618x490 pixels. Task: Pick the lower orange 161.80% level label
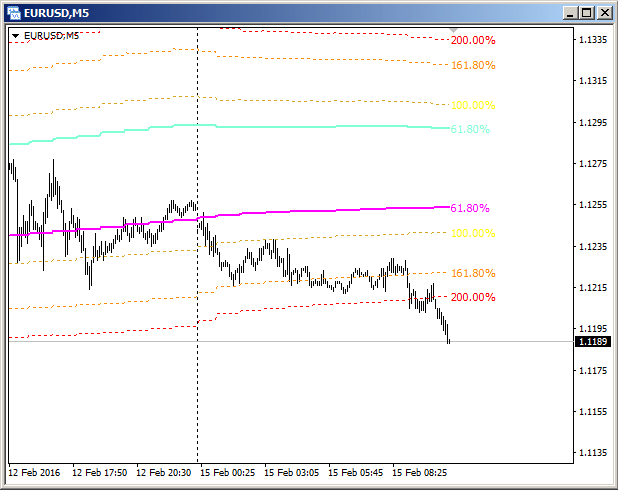pyautogui.click(x=472, y=273)
